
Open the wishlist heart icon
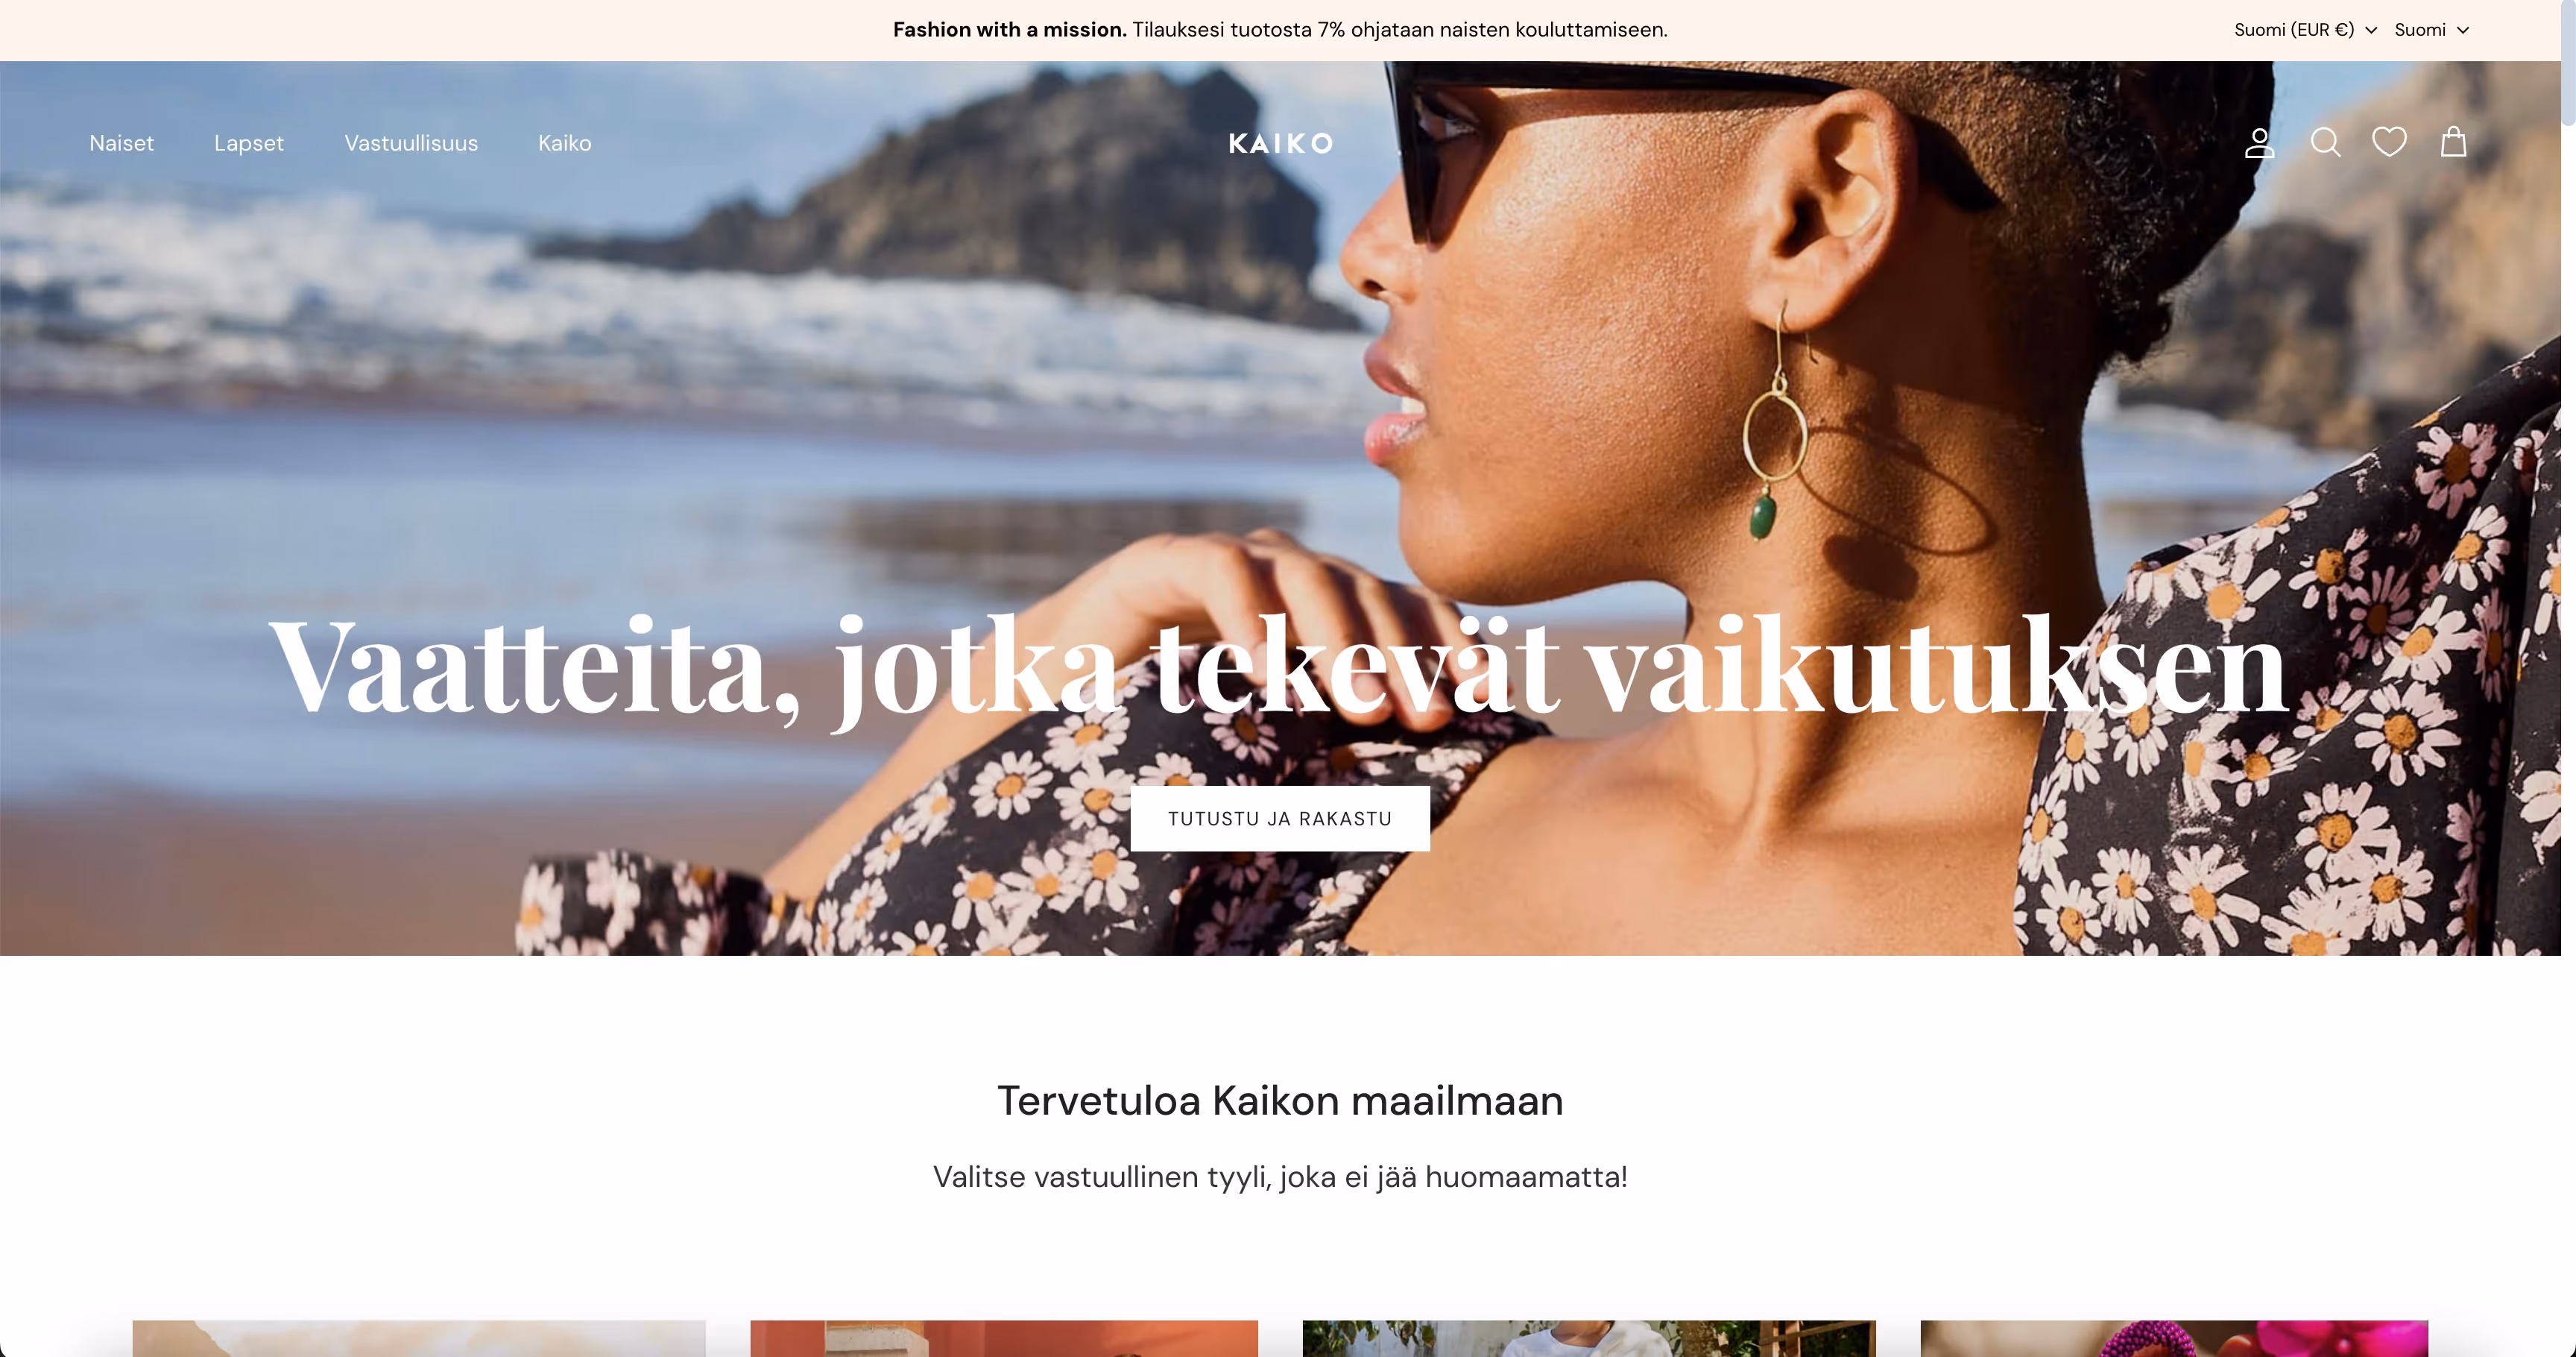pos(2389,142)
